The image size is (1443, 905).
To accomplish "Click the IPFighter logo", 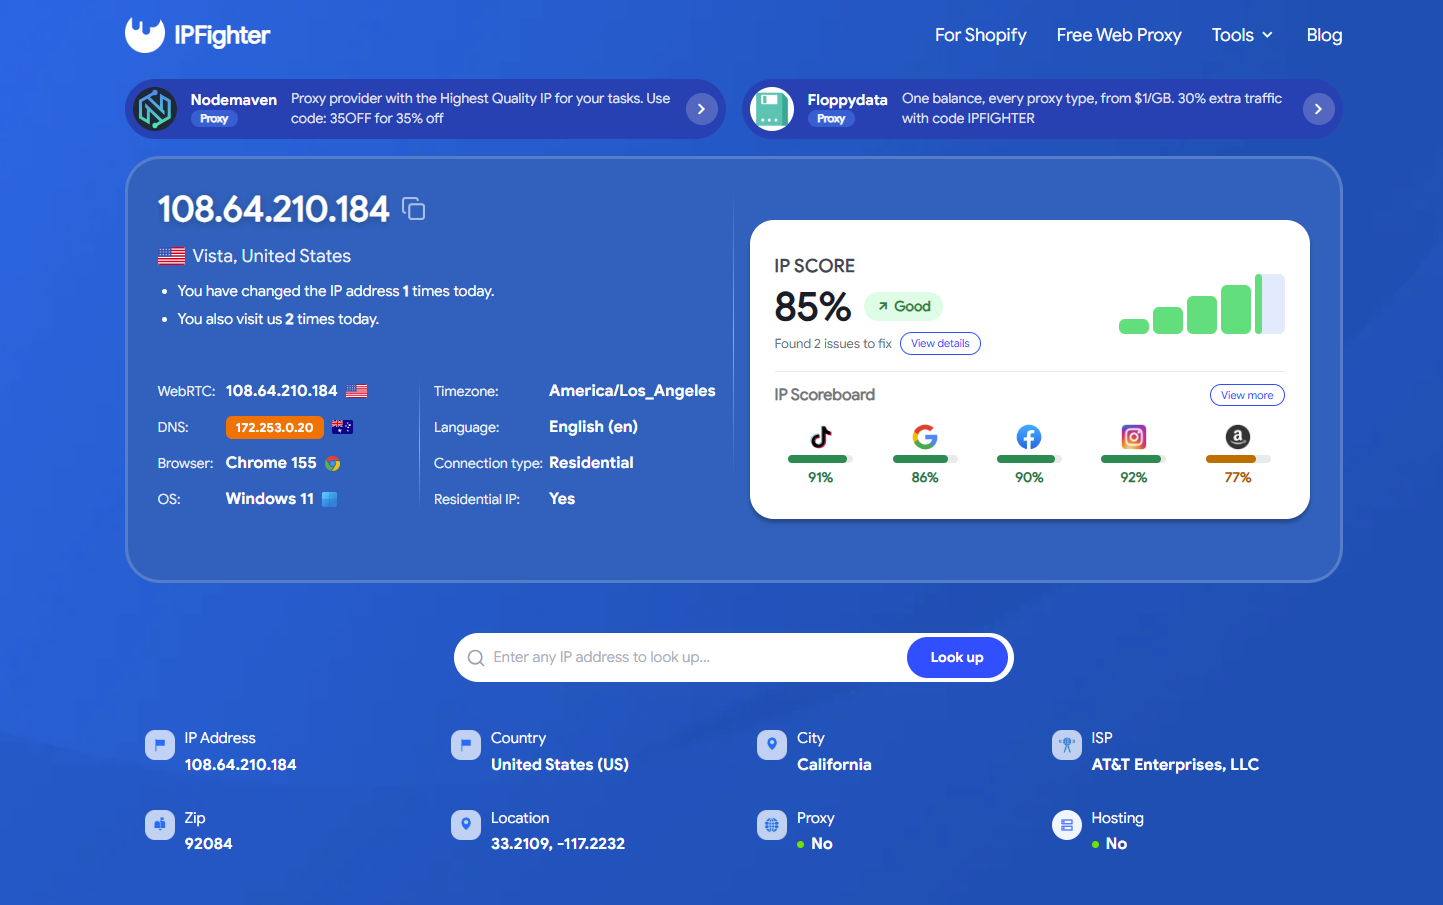I will click(198, 35).
